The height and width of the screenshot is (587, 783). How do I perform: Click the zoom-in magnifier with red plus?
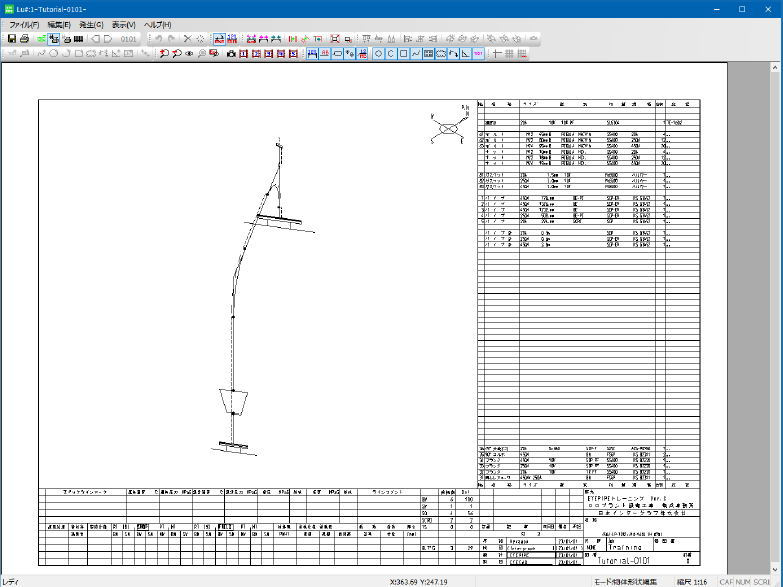pyautogui.click(x=164, y=53)
